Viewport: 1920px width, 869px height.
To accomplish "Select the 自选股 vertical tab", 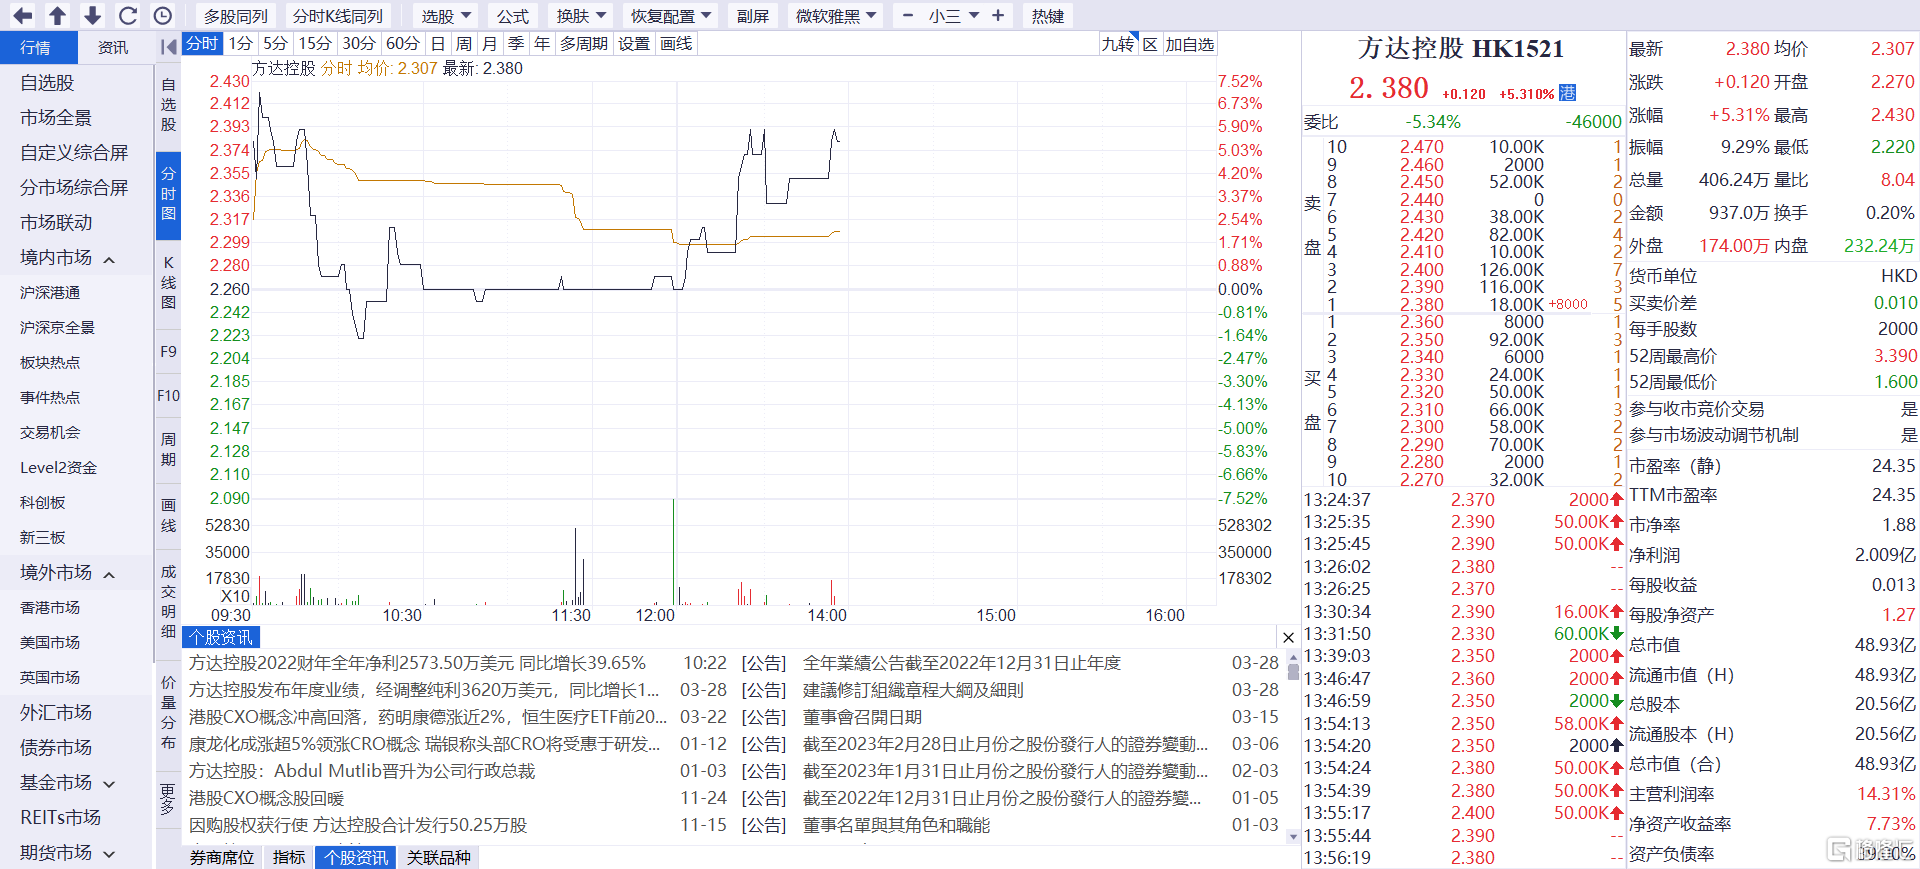I will pos(168,104).
